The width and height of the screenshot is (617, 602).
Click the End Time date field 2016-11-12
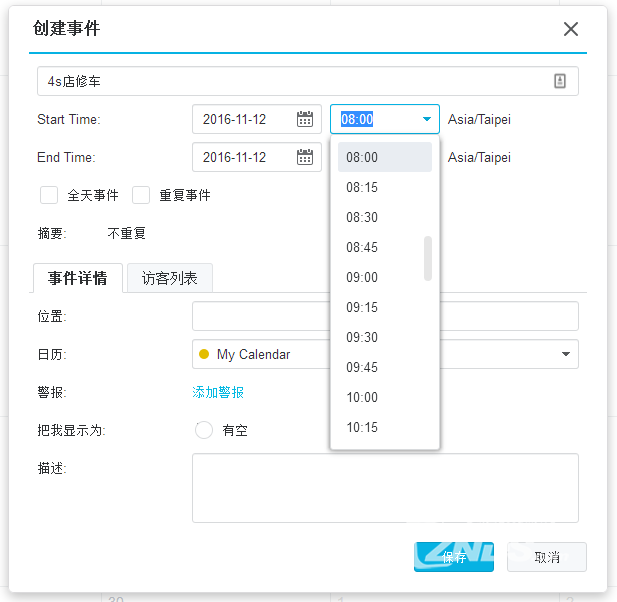(257, 157)
